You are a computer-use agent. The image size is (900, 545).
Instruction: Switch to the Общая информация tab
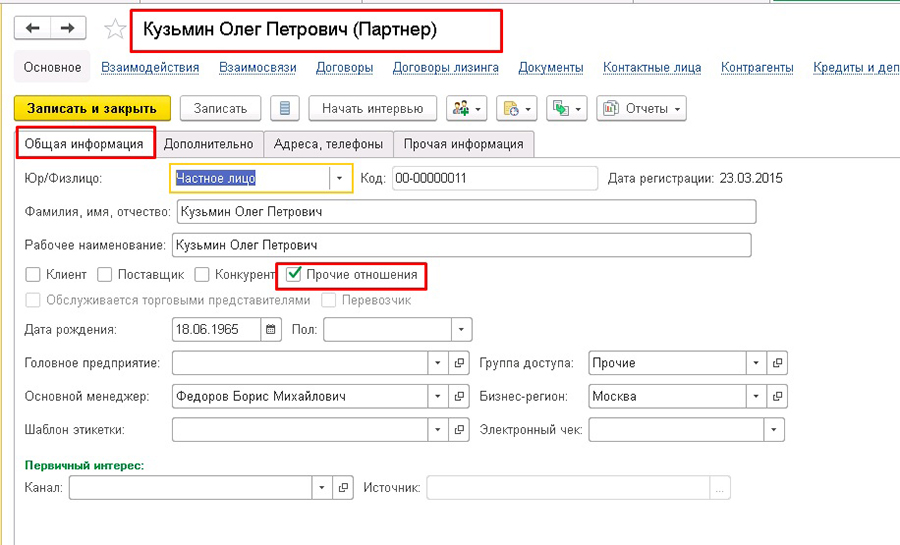[x=84, y=144]
